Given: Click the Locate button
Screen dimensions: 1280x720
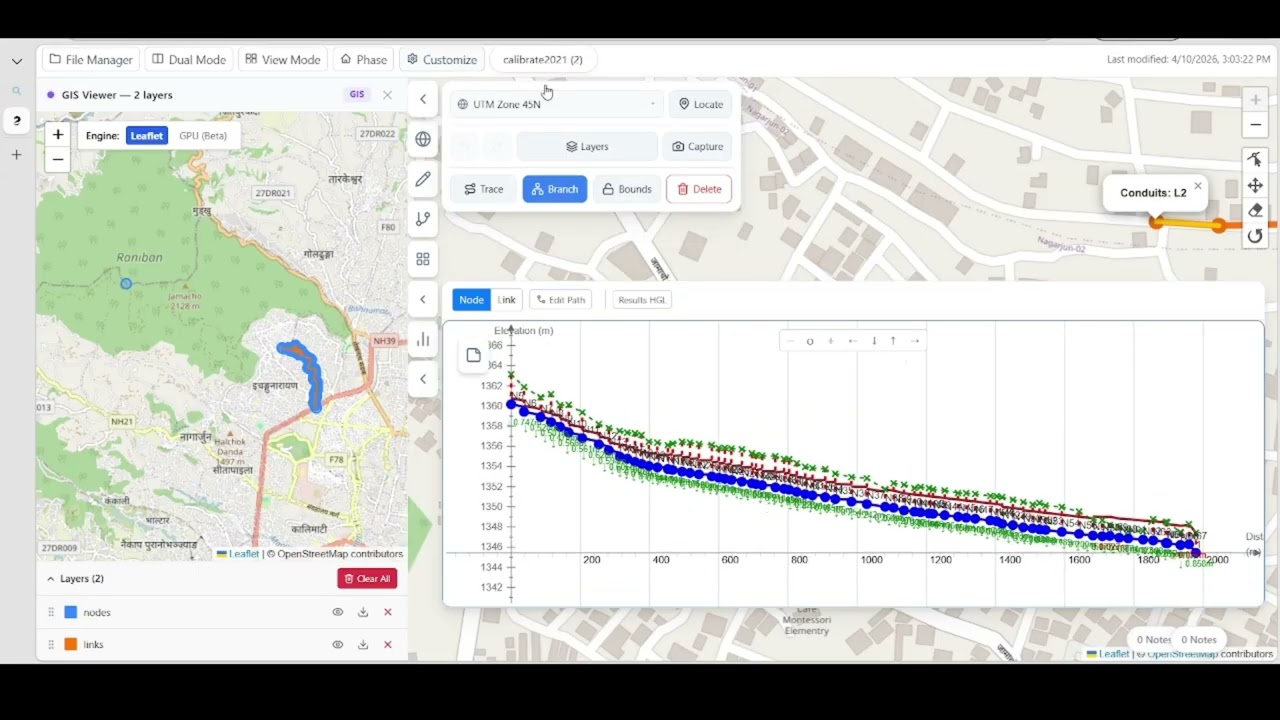Looking at the screenshot, I should point(700,104).
